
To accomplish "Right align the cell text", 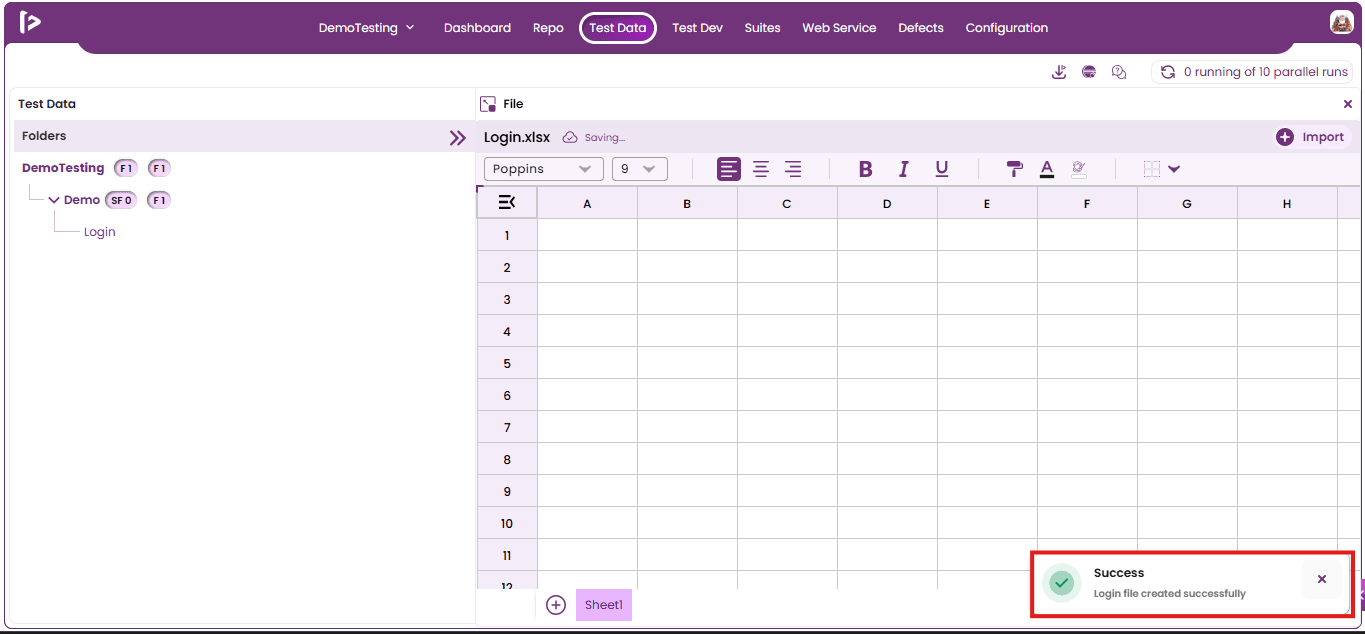I will pos(793,169).
